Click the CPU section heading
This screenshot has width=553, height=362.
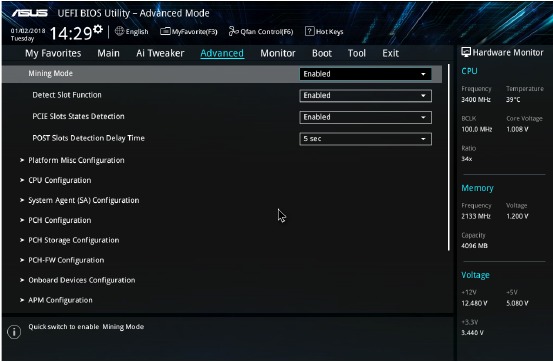[469, 71]
